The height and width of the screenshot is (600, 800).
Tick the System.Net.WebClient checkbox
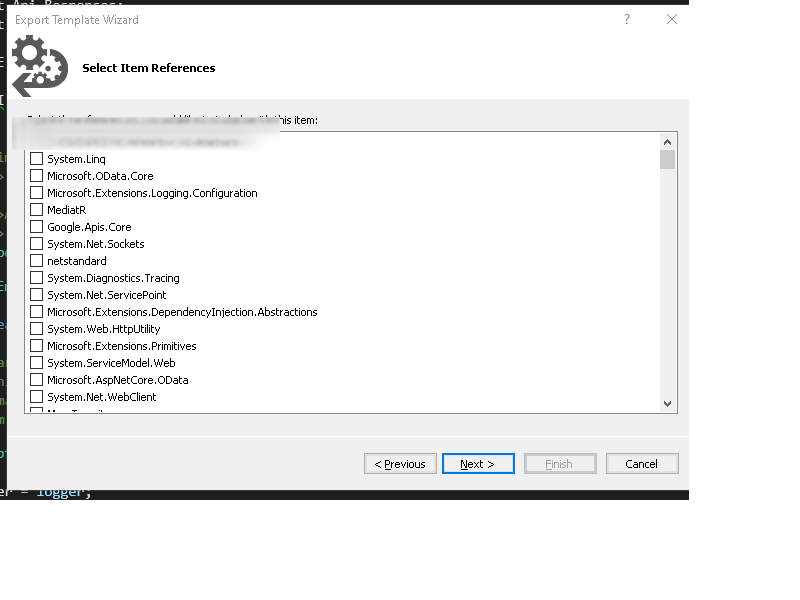point(36,397)
